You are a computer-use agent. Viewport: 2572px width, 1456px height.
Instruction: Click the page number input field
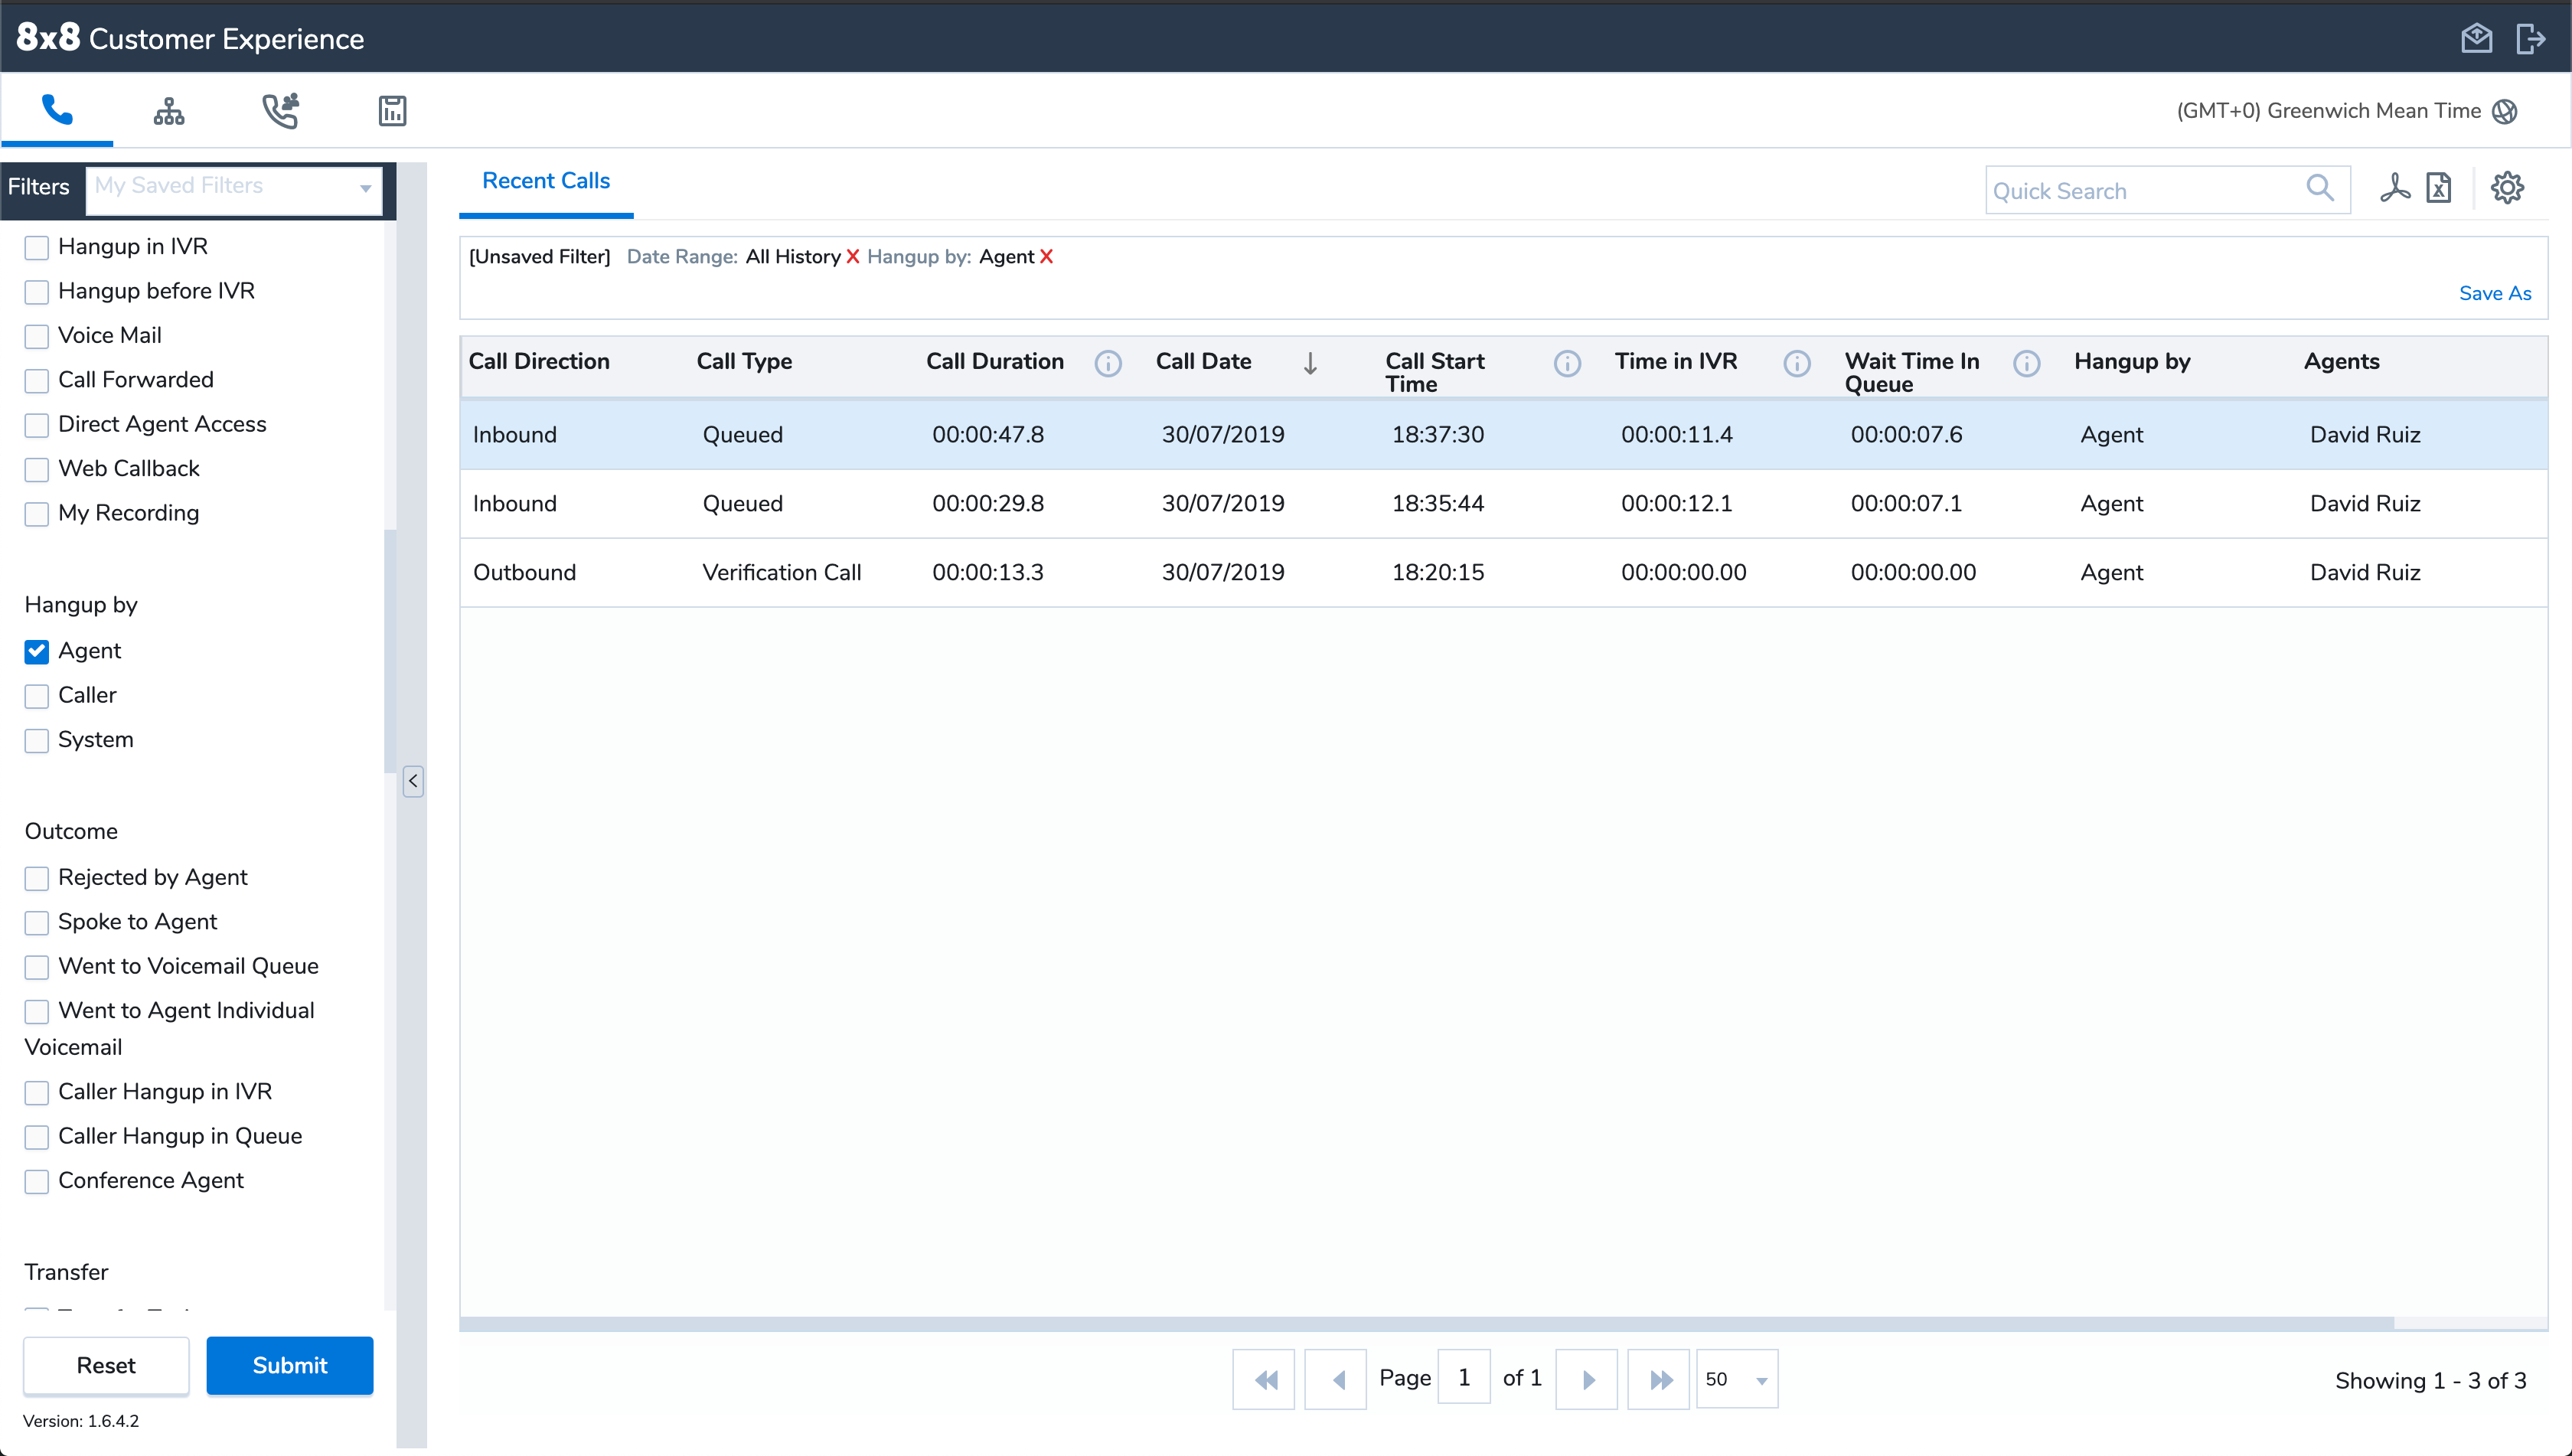click(x=1464, y=1378)
